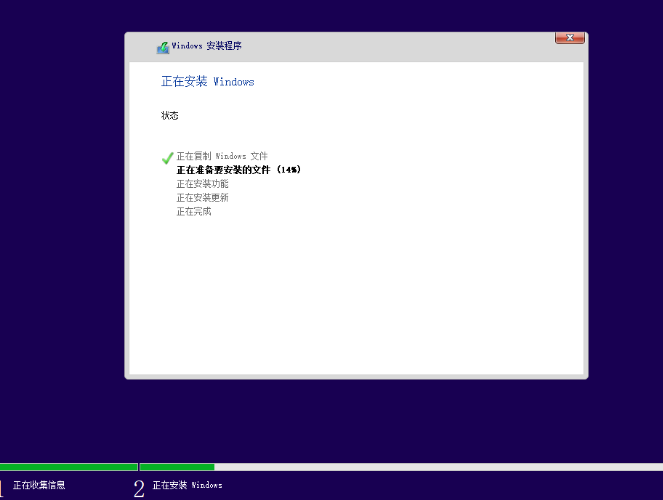663x500 pixels.
Task: Select the 正在完成 step
Action: pyautogui.click(x=194, y=211)
